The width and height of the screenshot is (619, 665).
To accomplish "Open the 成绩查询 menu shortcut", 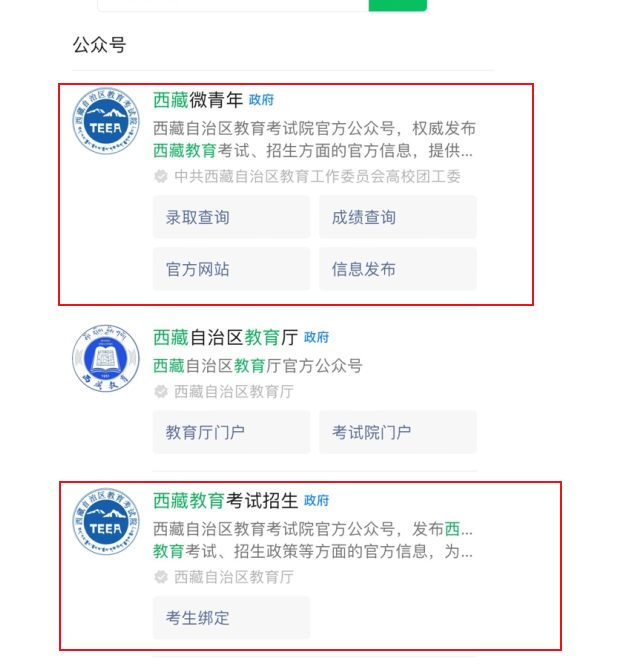I will point(398,217).
